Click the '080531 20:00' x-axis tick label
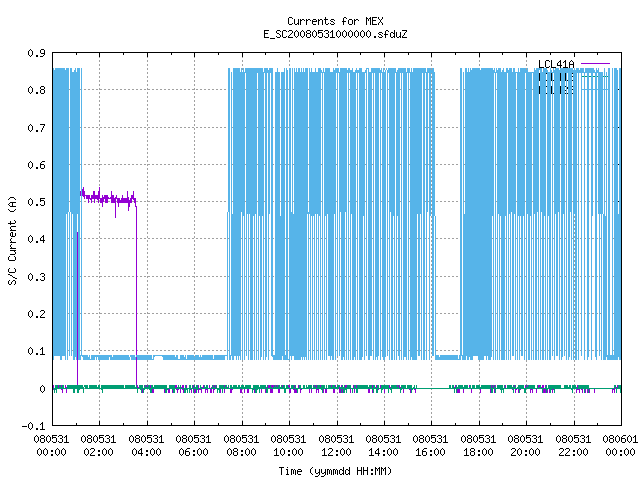The height and width of the screenshot is (480, 640). 525,446
